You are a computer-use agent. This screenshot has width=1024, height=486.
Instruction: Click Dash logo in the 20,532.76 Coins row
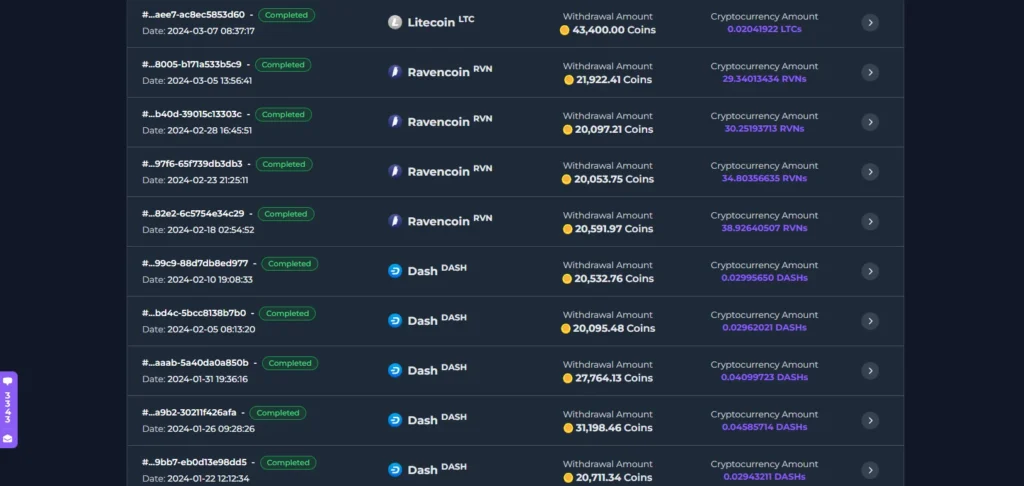(395, 270)
